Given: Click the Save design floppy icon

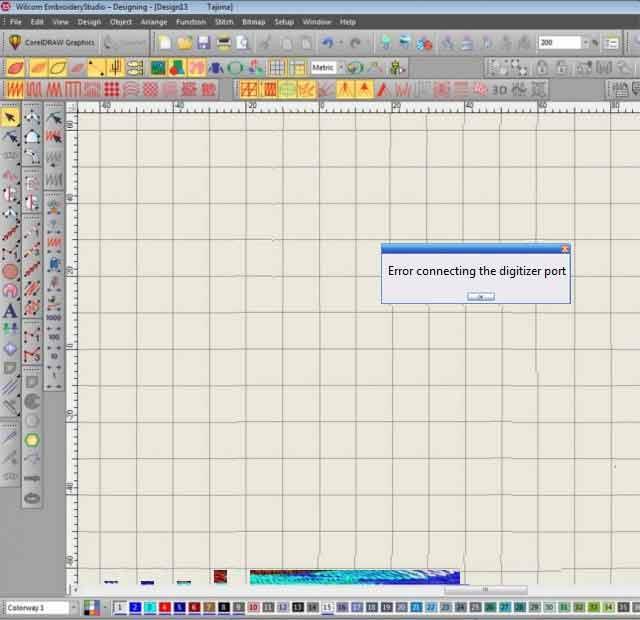Looking at the screenshot, I should (x=203, y=43).
